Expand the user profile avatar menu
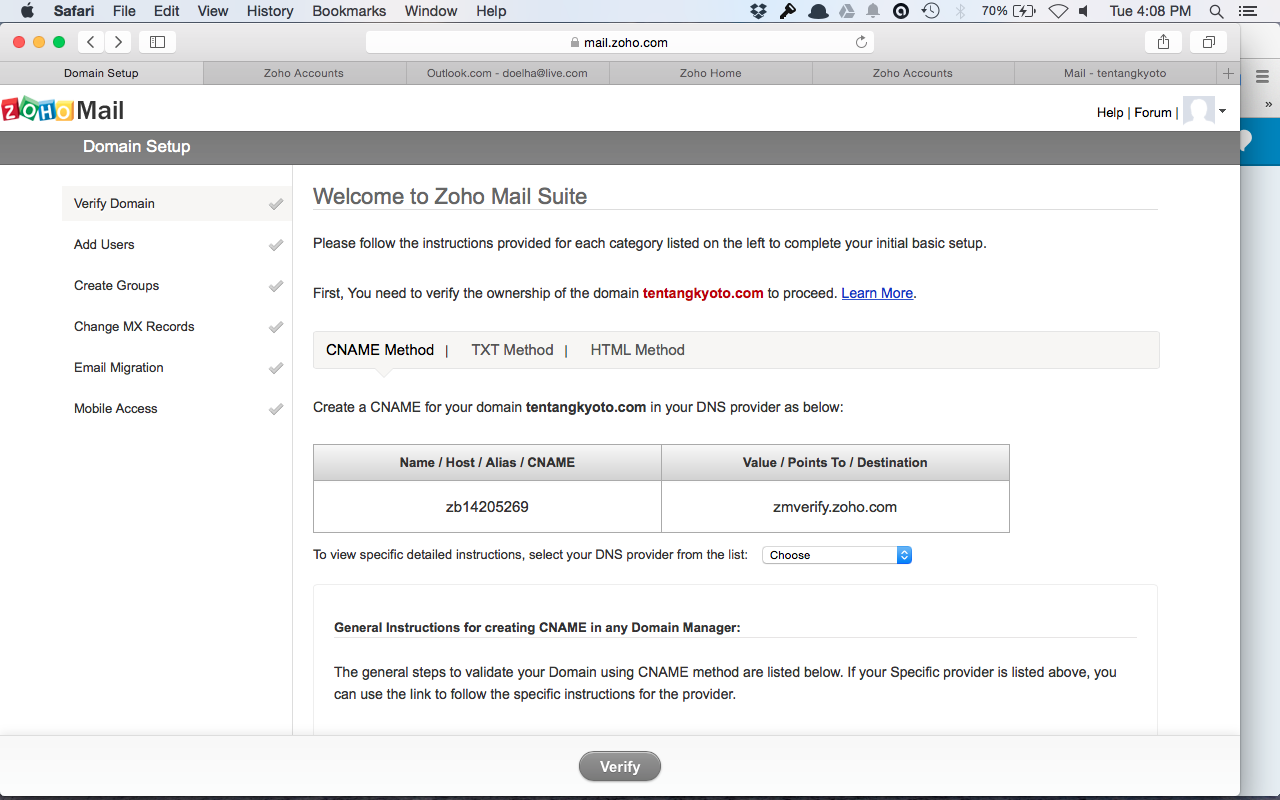The width and height of the screenshot is (1280, 800). [1205, 112]
